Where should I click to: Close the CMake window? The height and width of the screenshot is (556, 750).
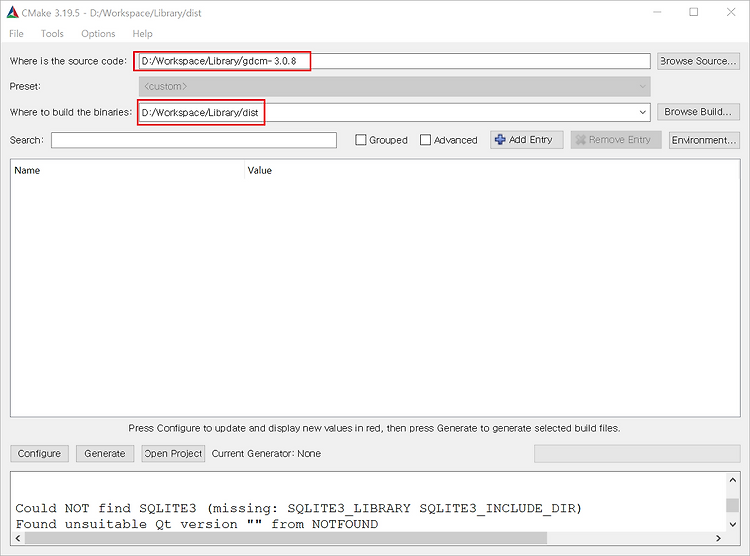(x=730, y=12)
